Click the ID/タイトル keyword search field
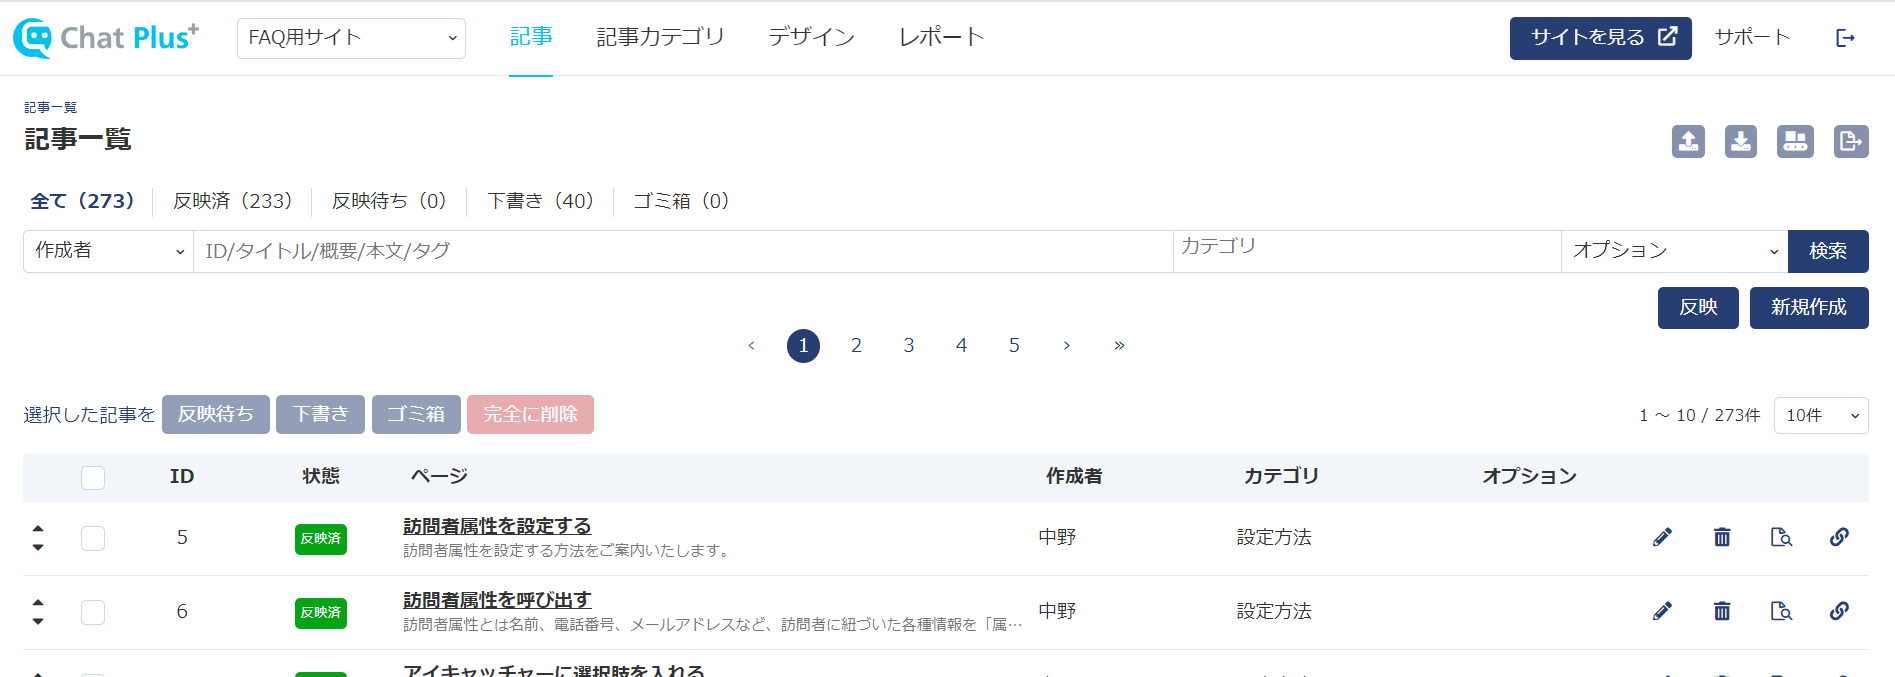The width and height of the screenshot is (1895, 677). click(x=682, y=251)
